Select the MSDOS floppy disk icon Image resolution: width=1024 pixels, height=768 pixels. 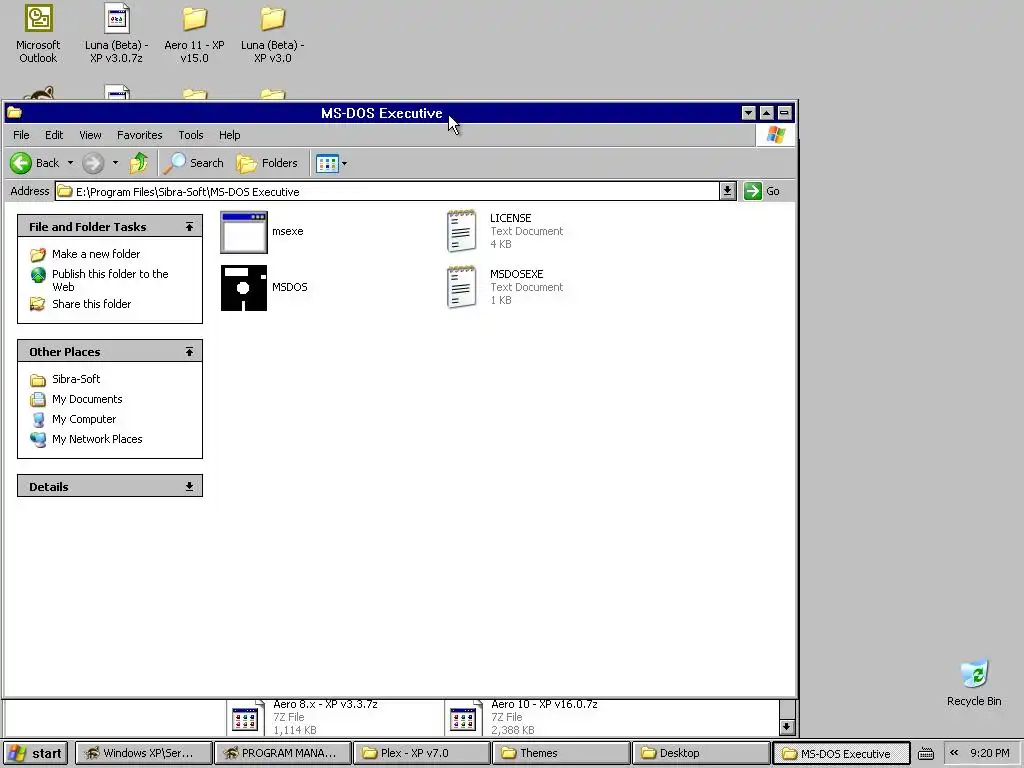(x=244, y=287)
